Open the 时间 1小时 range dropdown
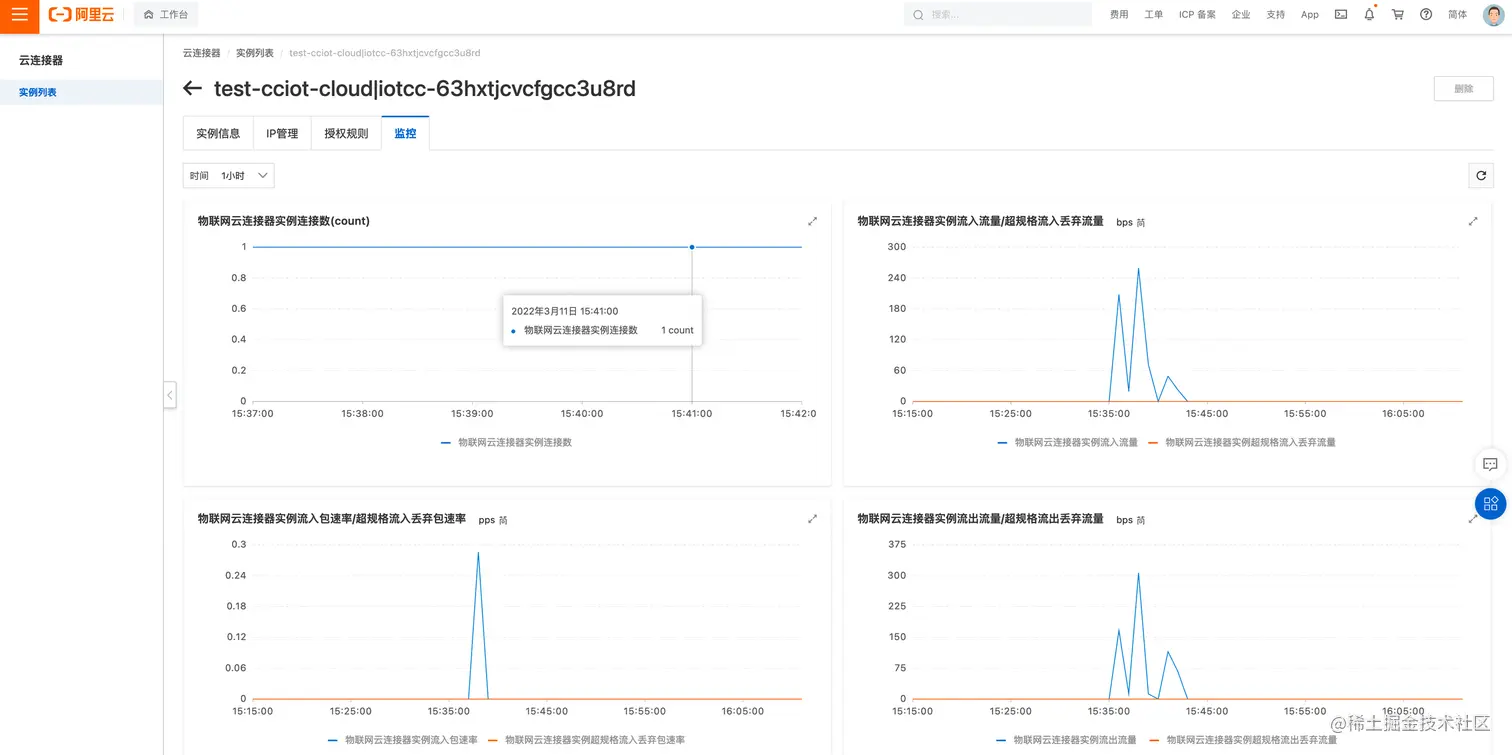 point(228,176)
